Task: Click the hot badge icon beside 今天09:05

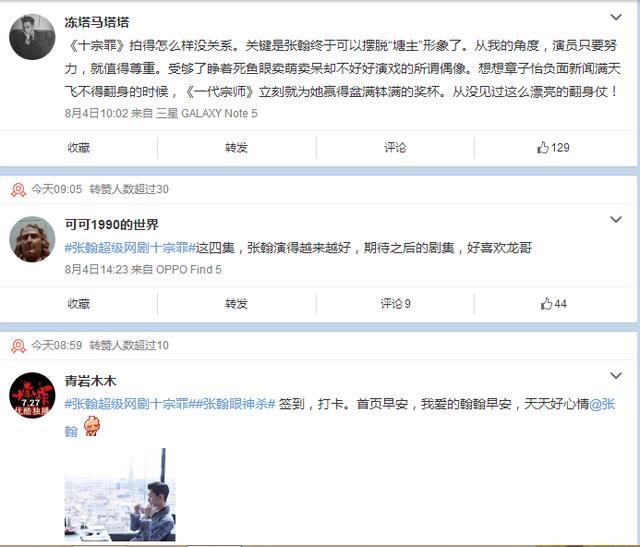Action: coord(18,189)
